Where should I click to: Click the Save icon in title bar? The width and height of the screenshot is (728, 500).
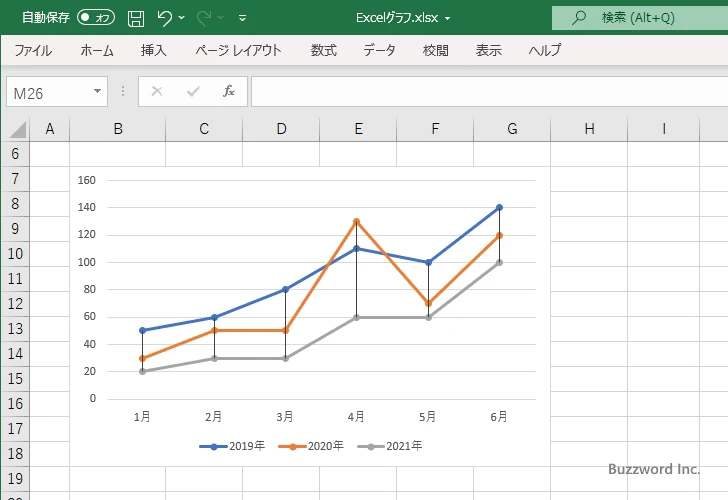point(136,18)
